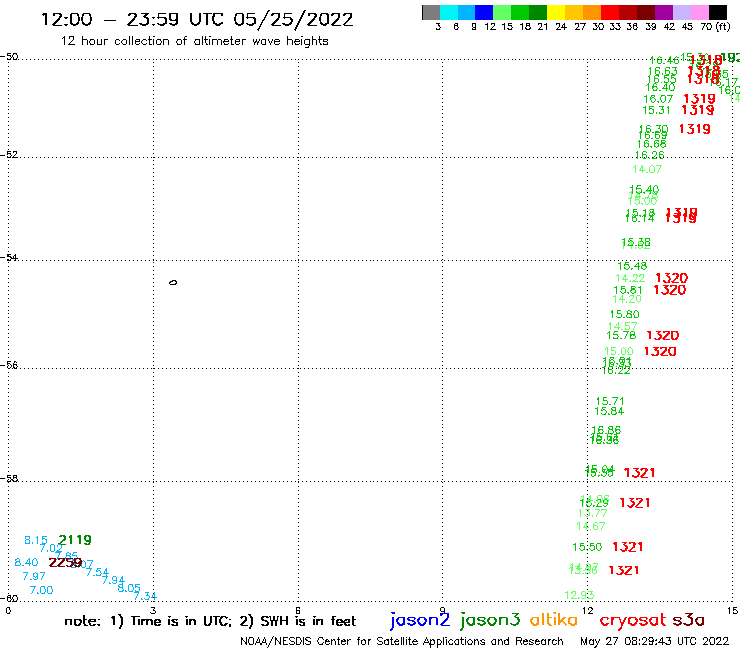Click the wave height value '16.63'
The image size is (740, 650).
663,71
